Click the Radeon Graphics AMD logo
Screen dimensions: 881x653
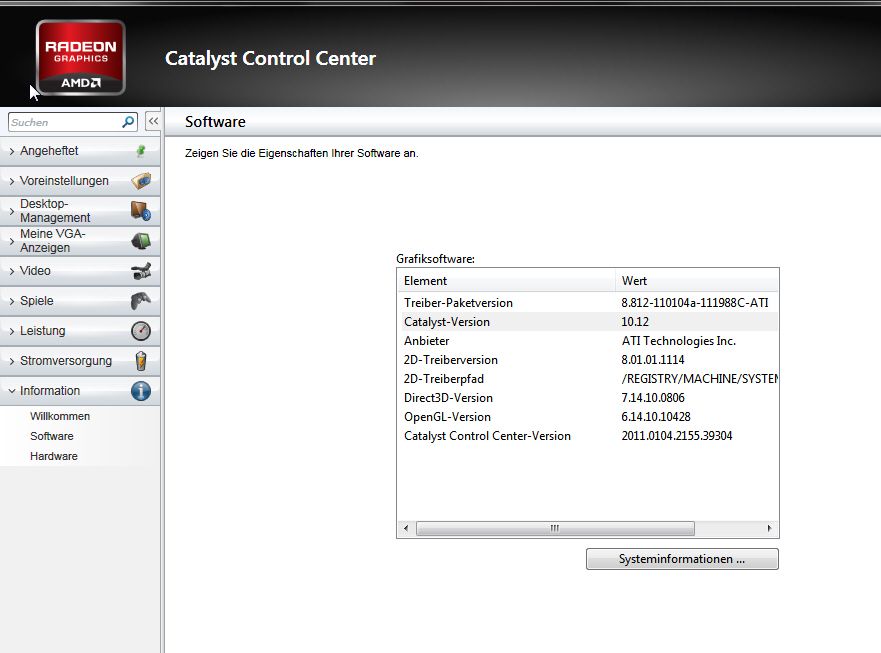(x=80, y=57)
